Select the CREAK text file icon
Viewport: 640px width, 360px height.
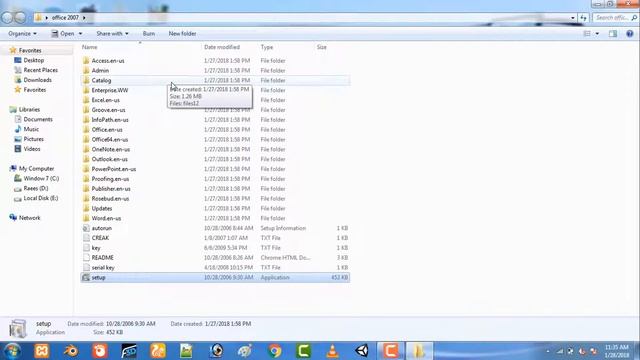[86, 238]
